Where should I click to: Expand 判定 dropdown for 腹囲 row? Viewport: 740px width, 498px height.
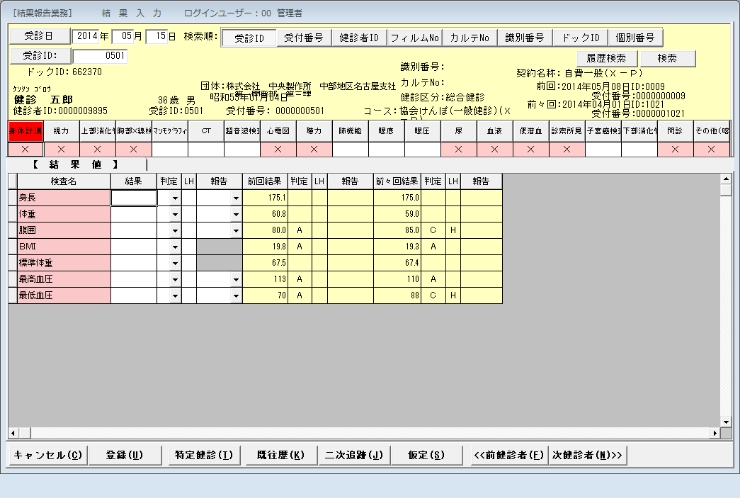175,231
